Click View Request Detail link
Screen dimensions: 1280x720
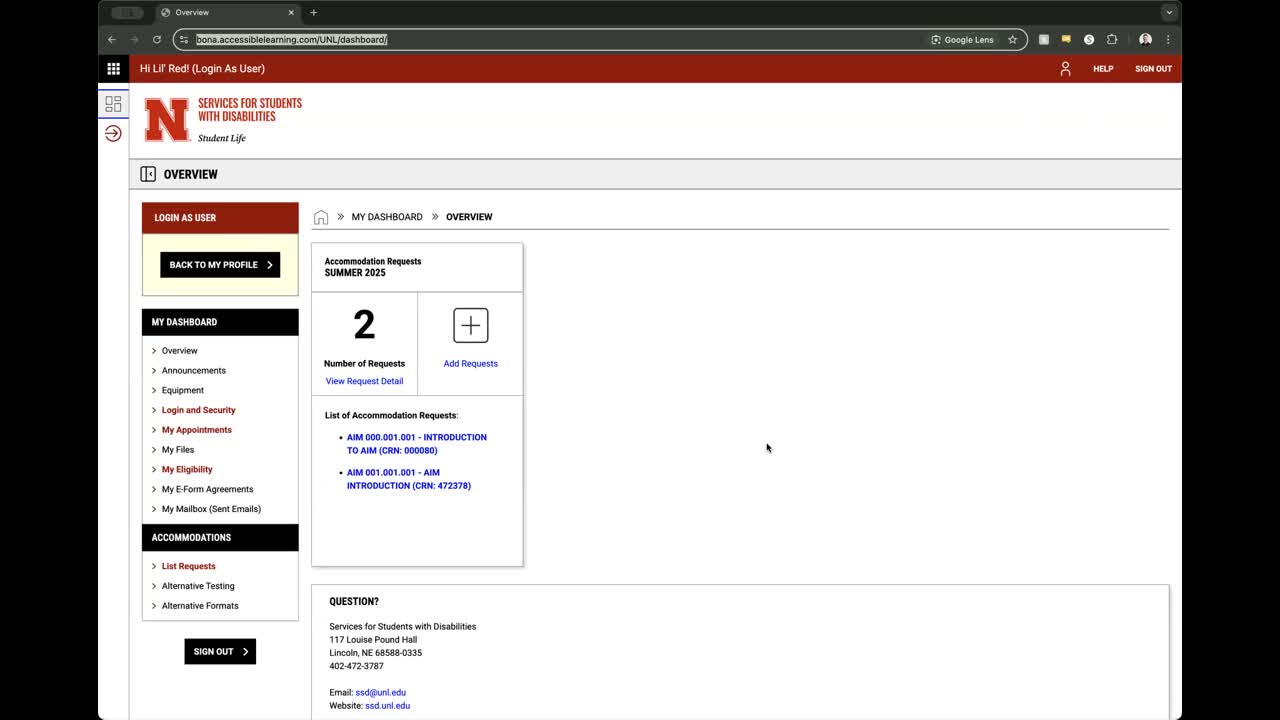[x=364, y=381]
